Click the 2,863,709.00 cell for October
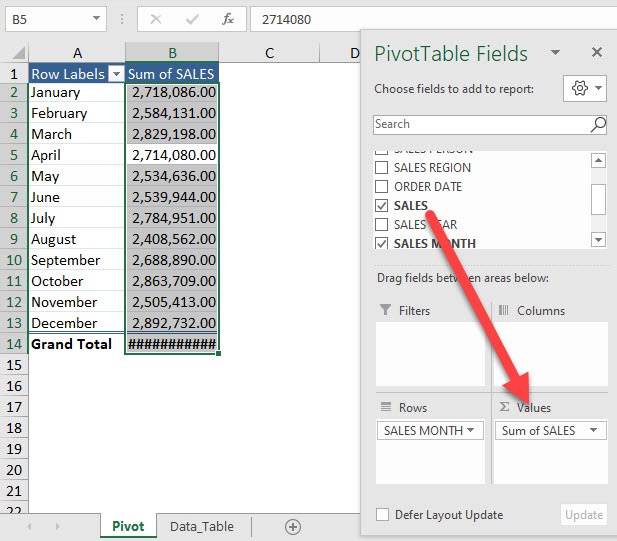 click(172, 281)
